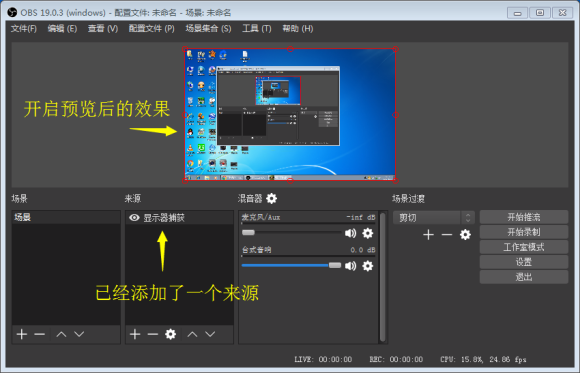Click the 开始推流 button

pyautogui.click(x=524, y=217)
